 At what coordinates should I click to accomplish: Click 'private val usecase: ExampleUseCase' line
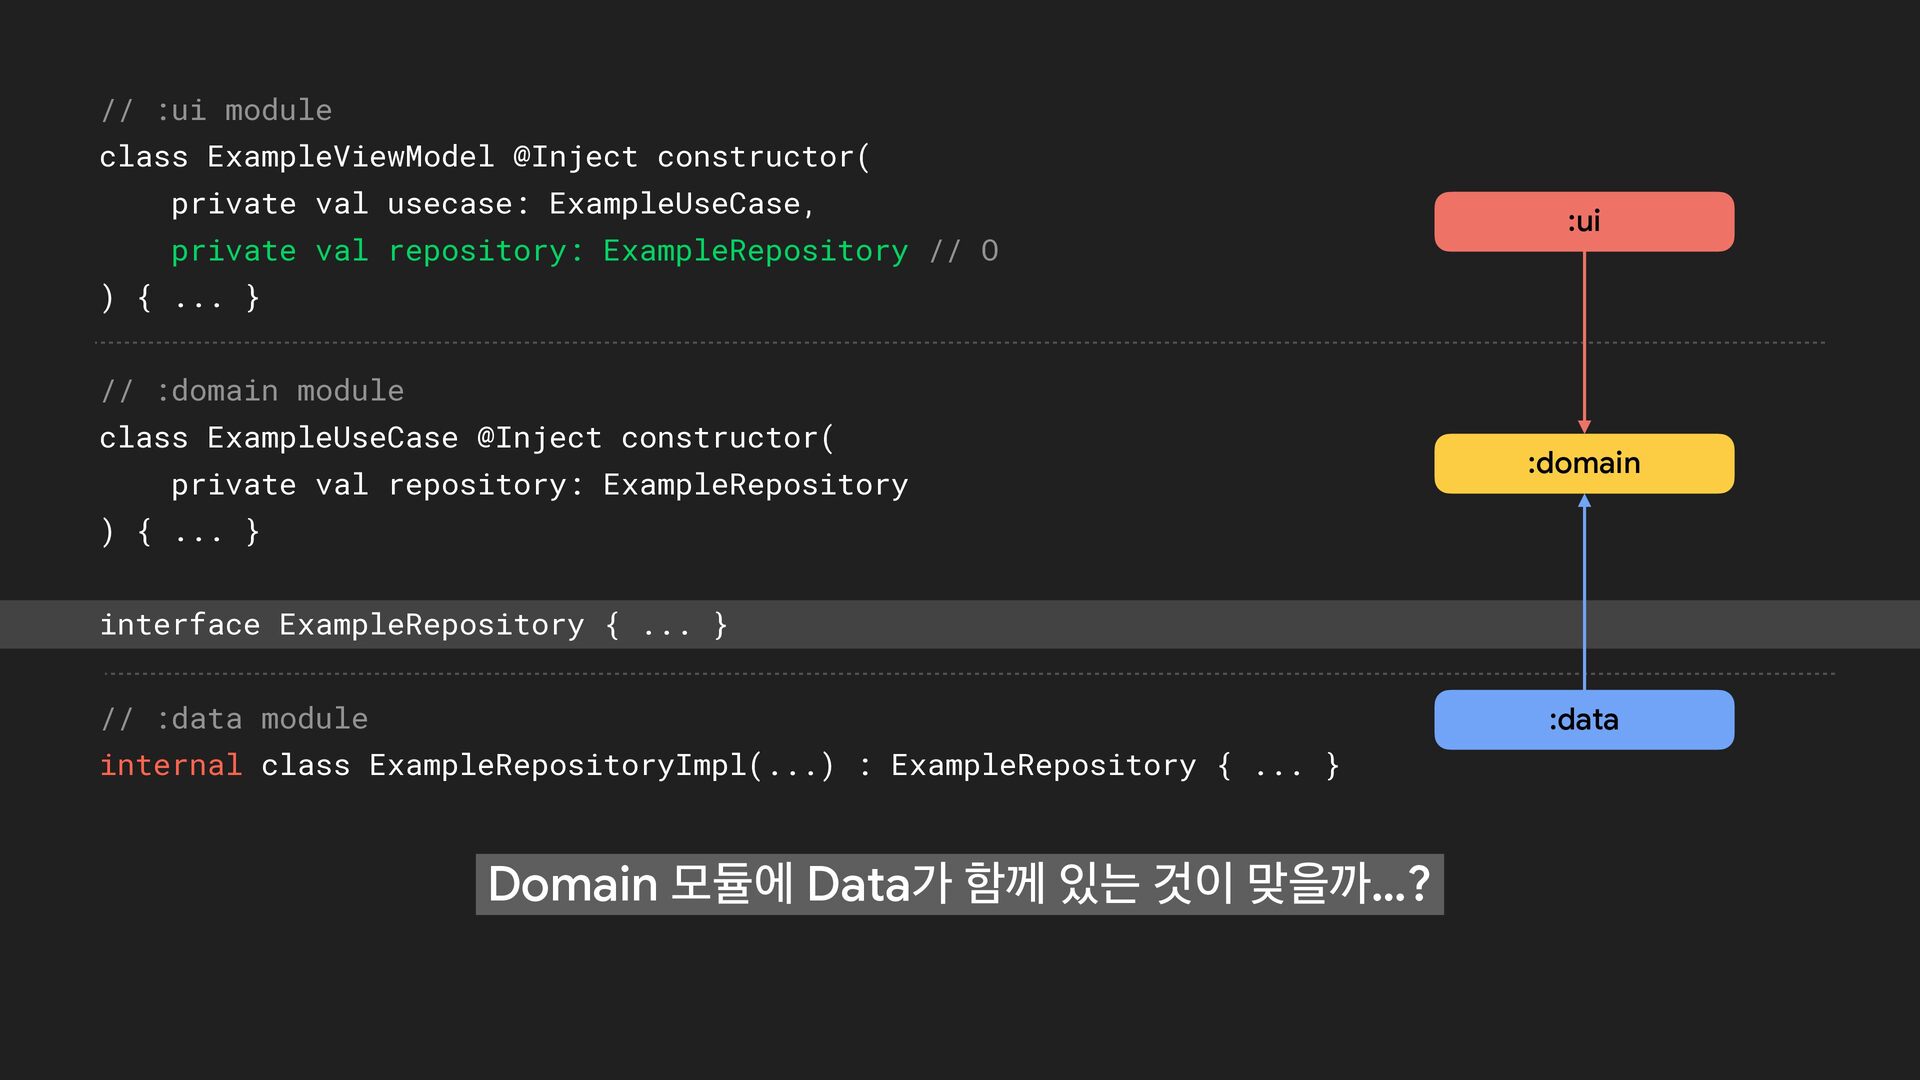492,204
